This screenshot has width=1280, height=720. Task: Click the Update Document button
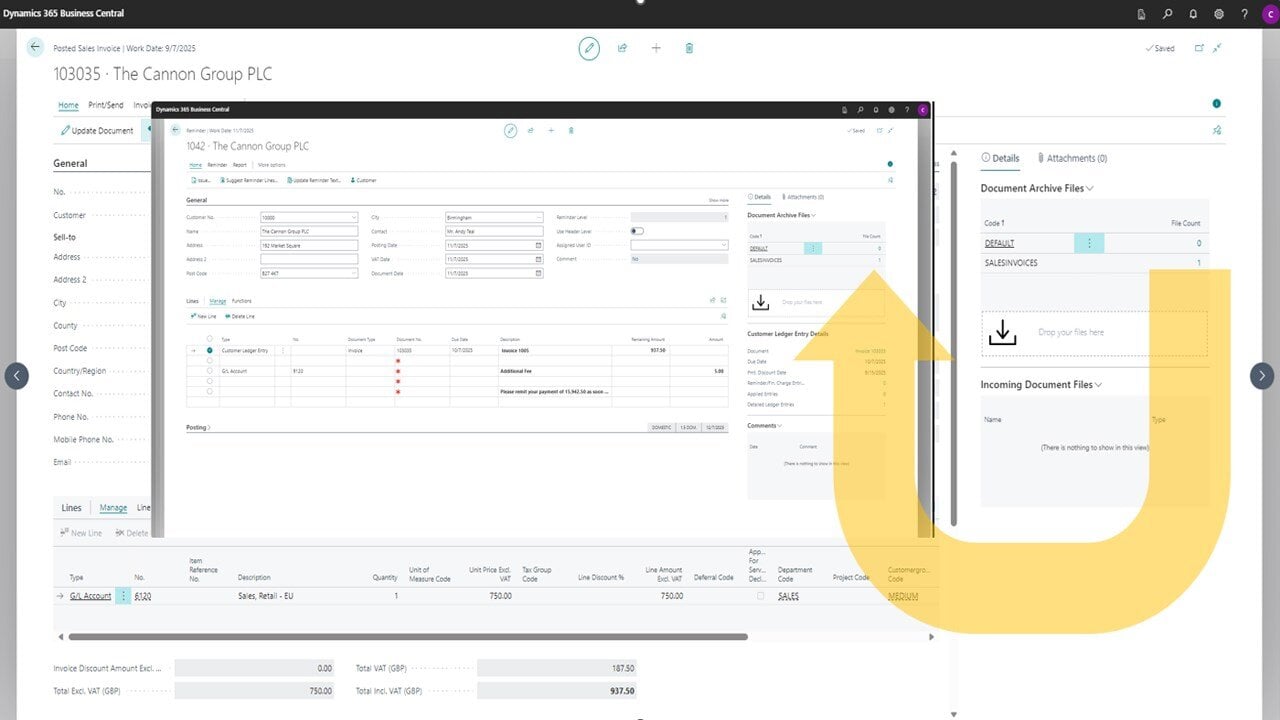(x=97, y=131)
